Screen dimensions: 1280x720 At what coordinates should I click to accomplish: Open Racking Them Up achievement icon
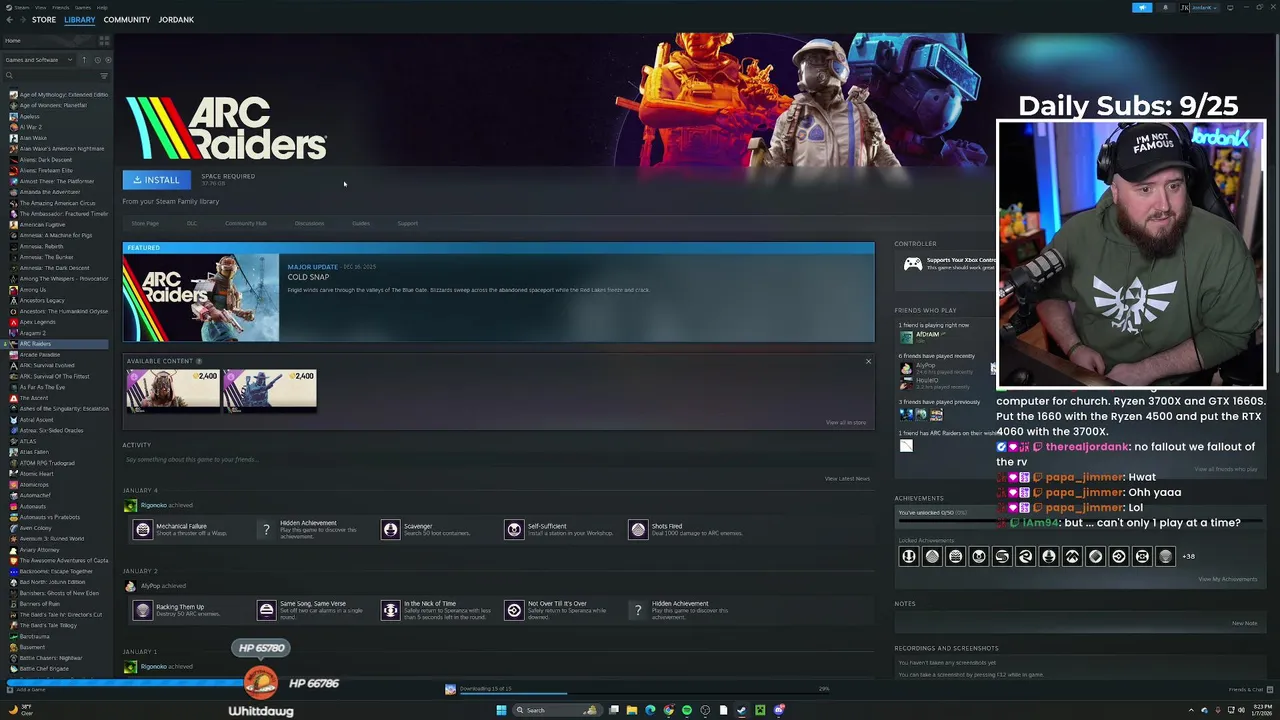point(143,610)
